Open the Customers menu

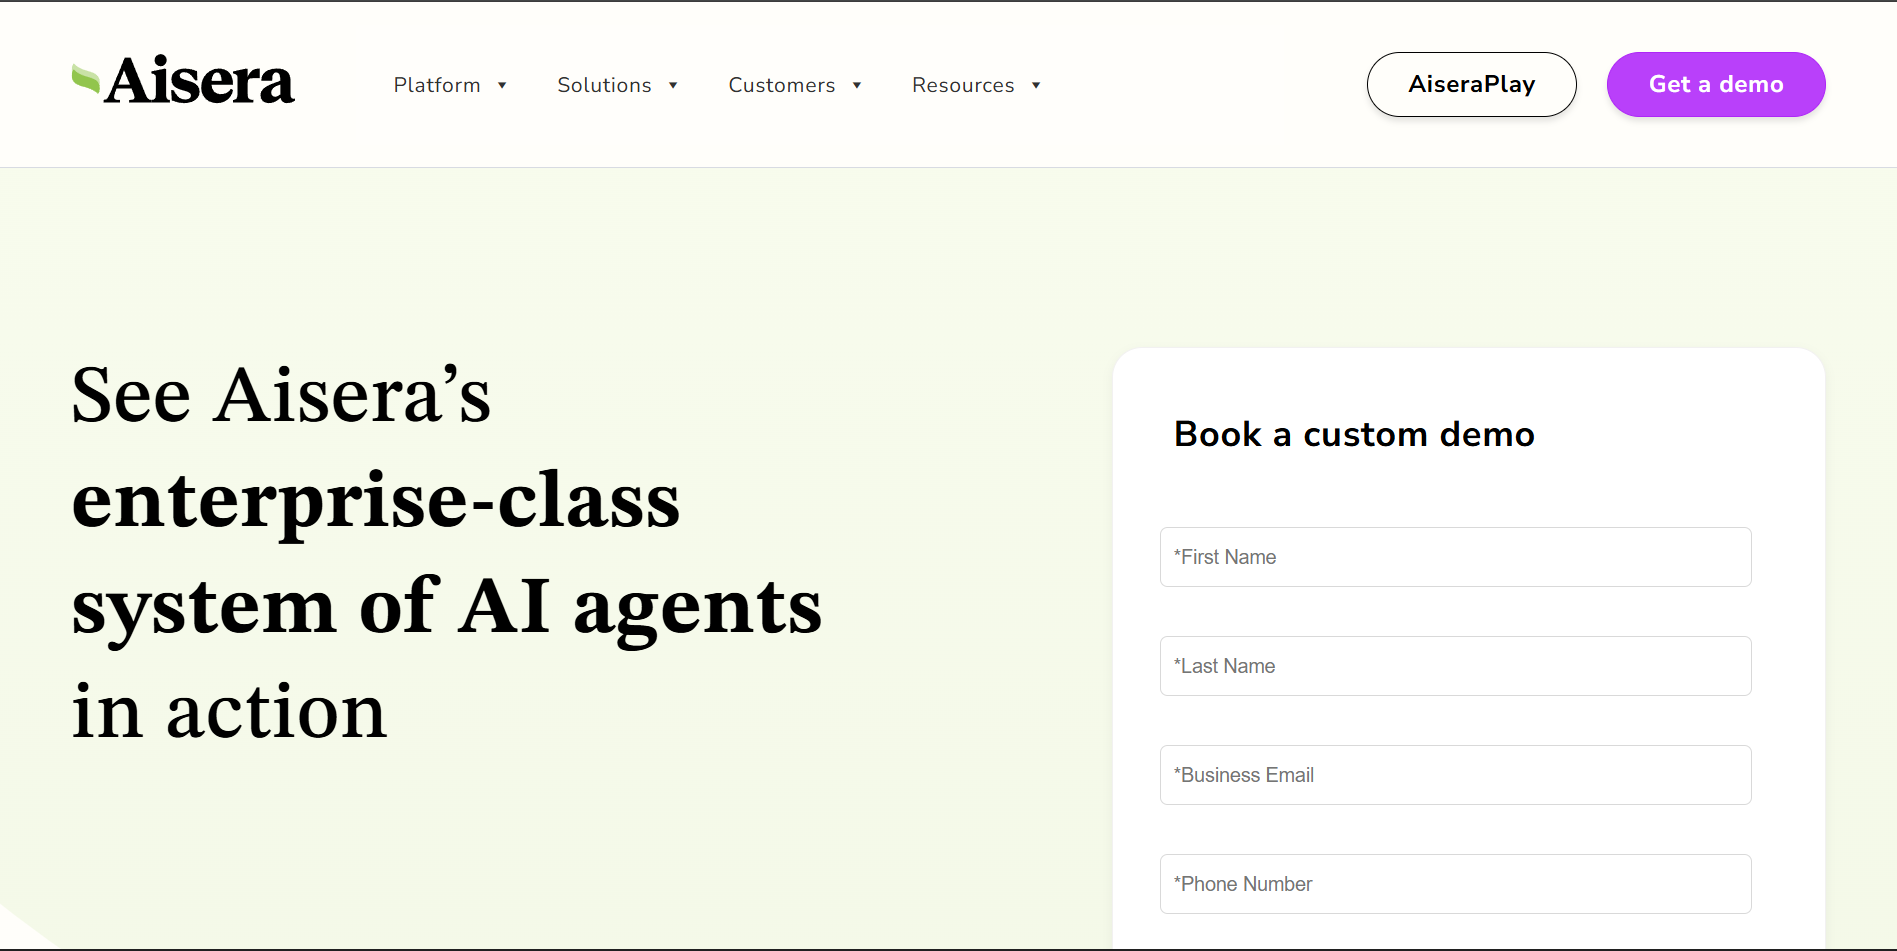pos(781,85)
